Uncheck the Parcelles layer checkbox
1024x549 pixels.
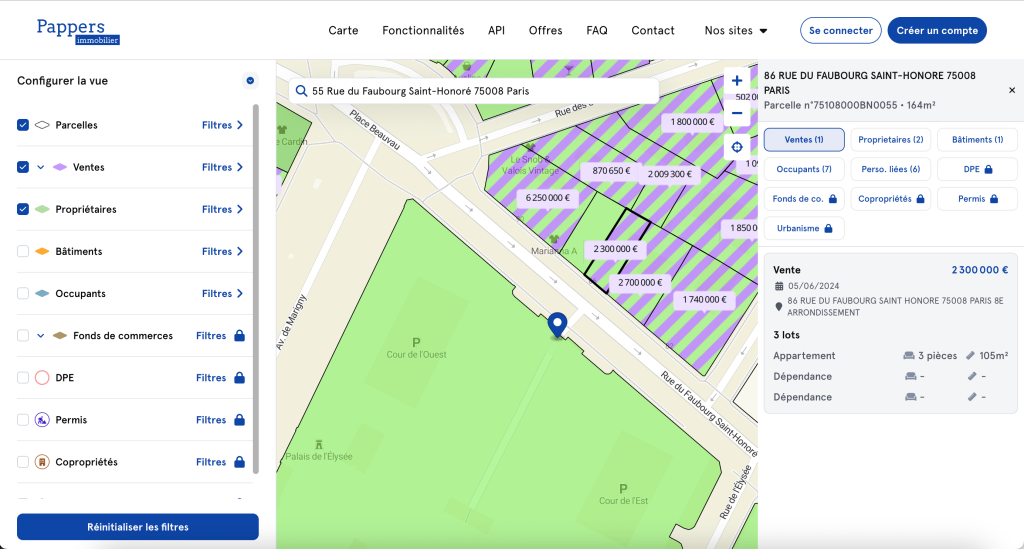point(23,125)
